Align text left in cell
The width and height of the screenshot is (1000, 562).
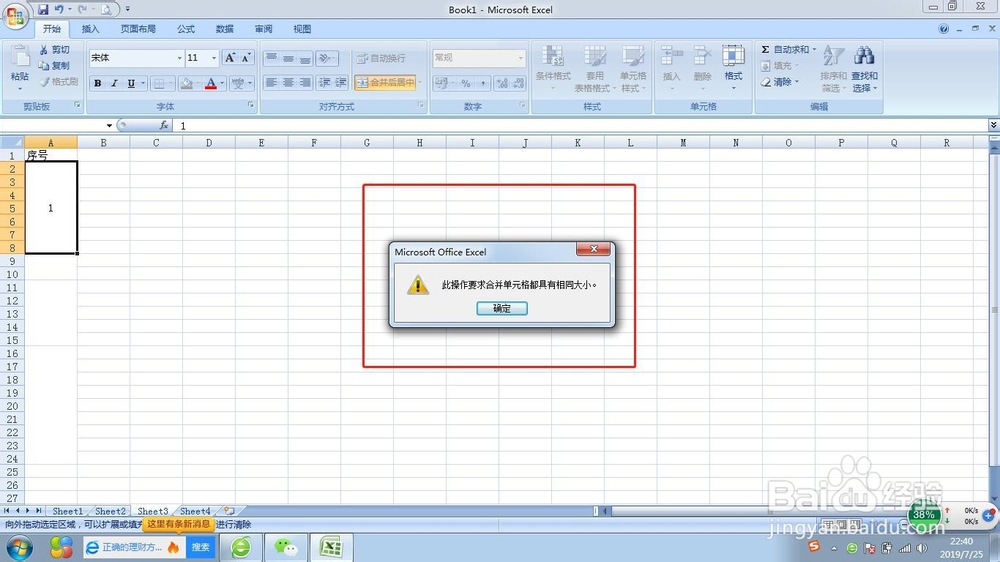[x=271, y=82]
